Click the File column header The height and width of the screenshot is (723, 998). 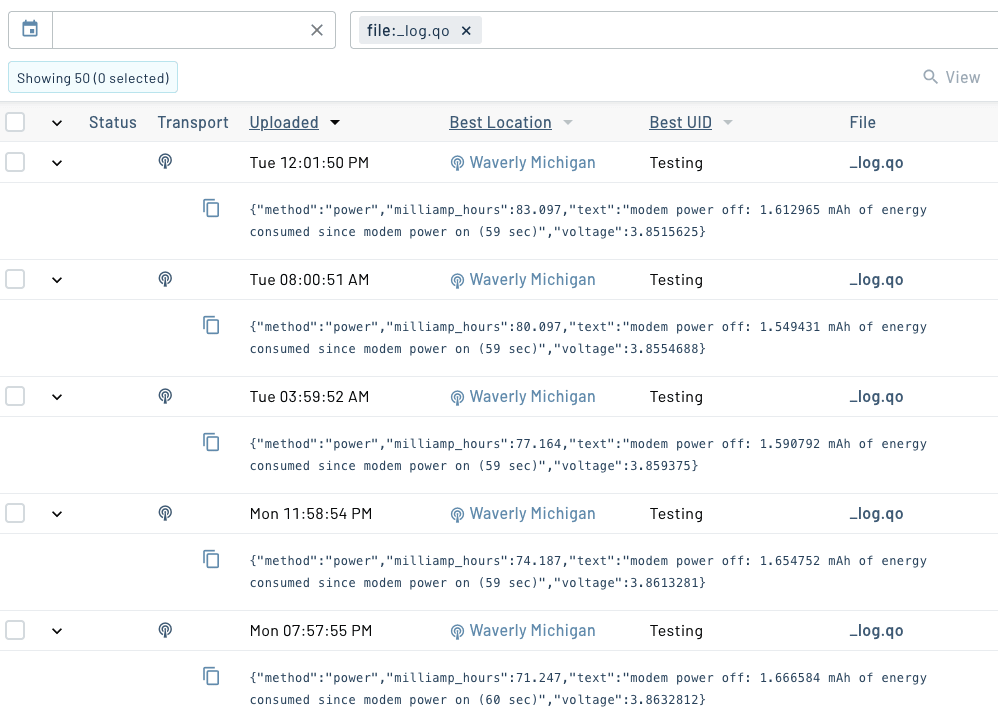coord(862,122)
